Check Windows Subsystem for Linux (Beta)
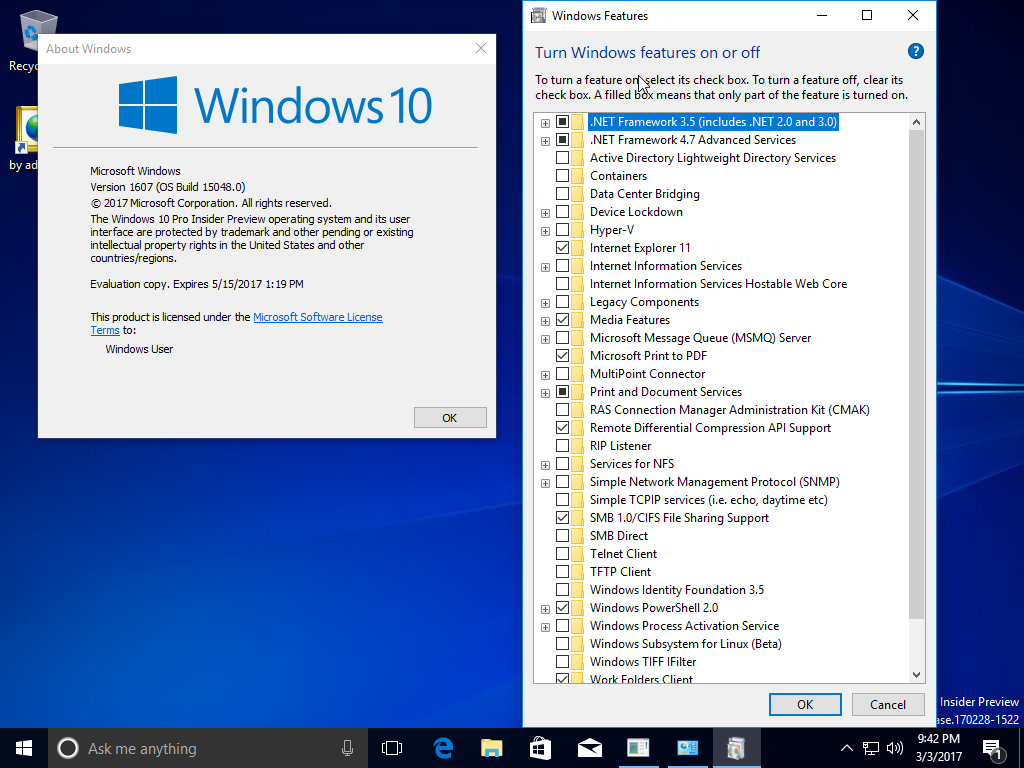This screenshot has height=768, width=1024. [562, 644]
